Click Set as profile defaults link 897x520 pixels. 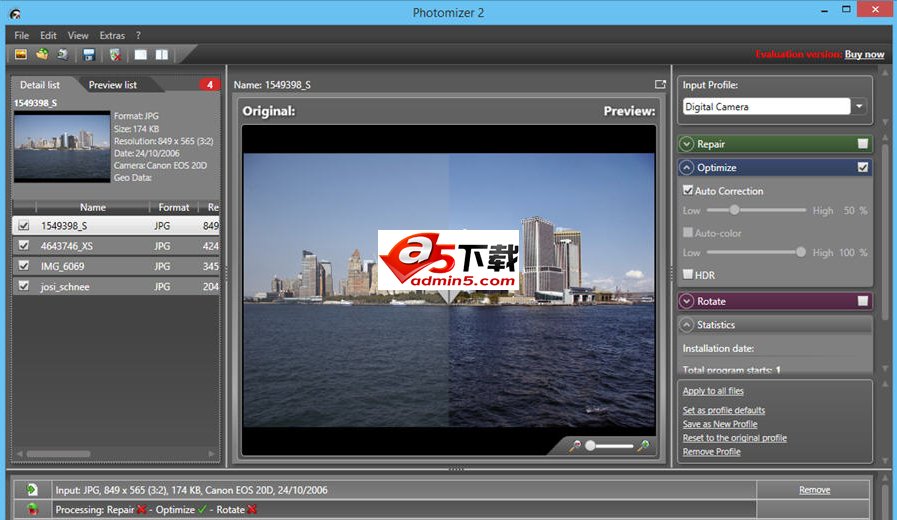(724, 410)
